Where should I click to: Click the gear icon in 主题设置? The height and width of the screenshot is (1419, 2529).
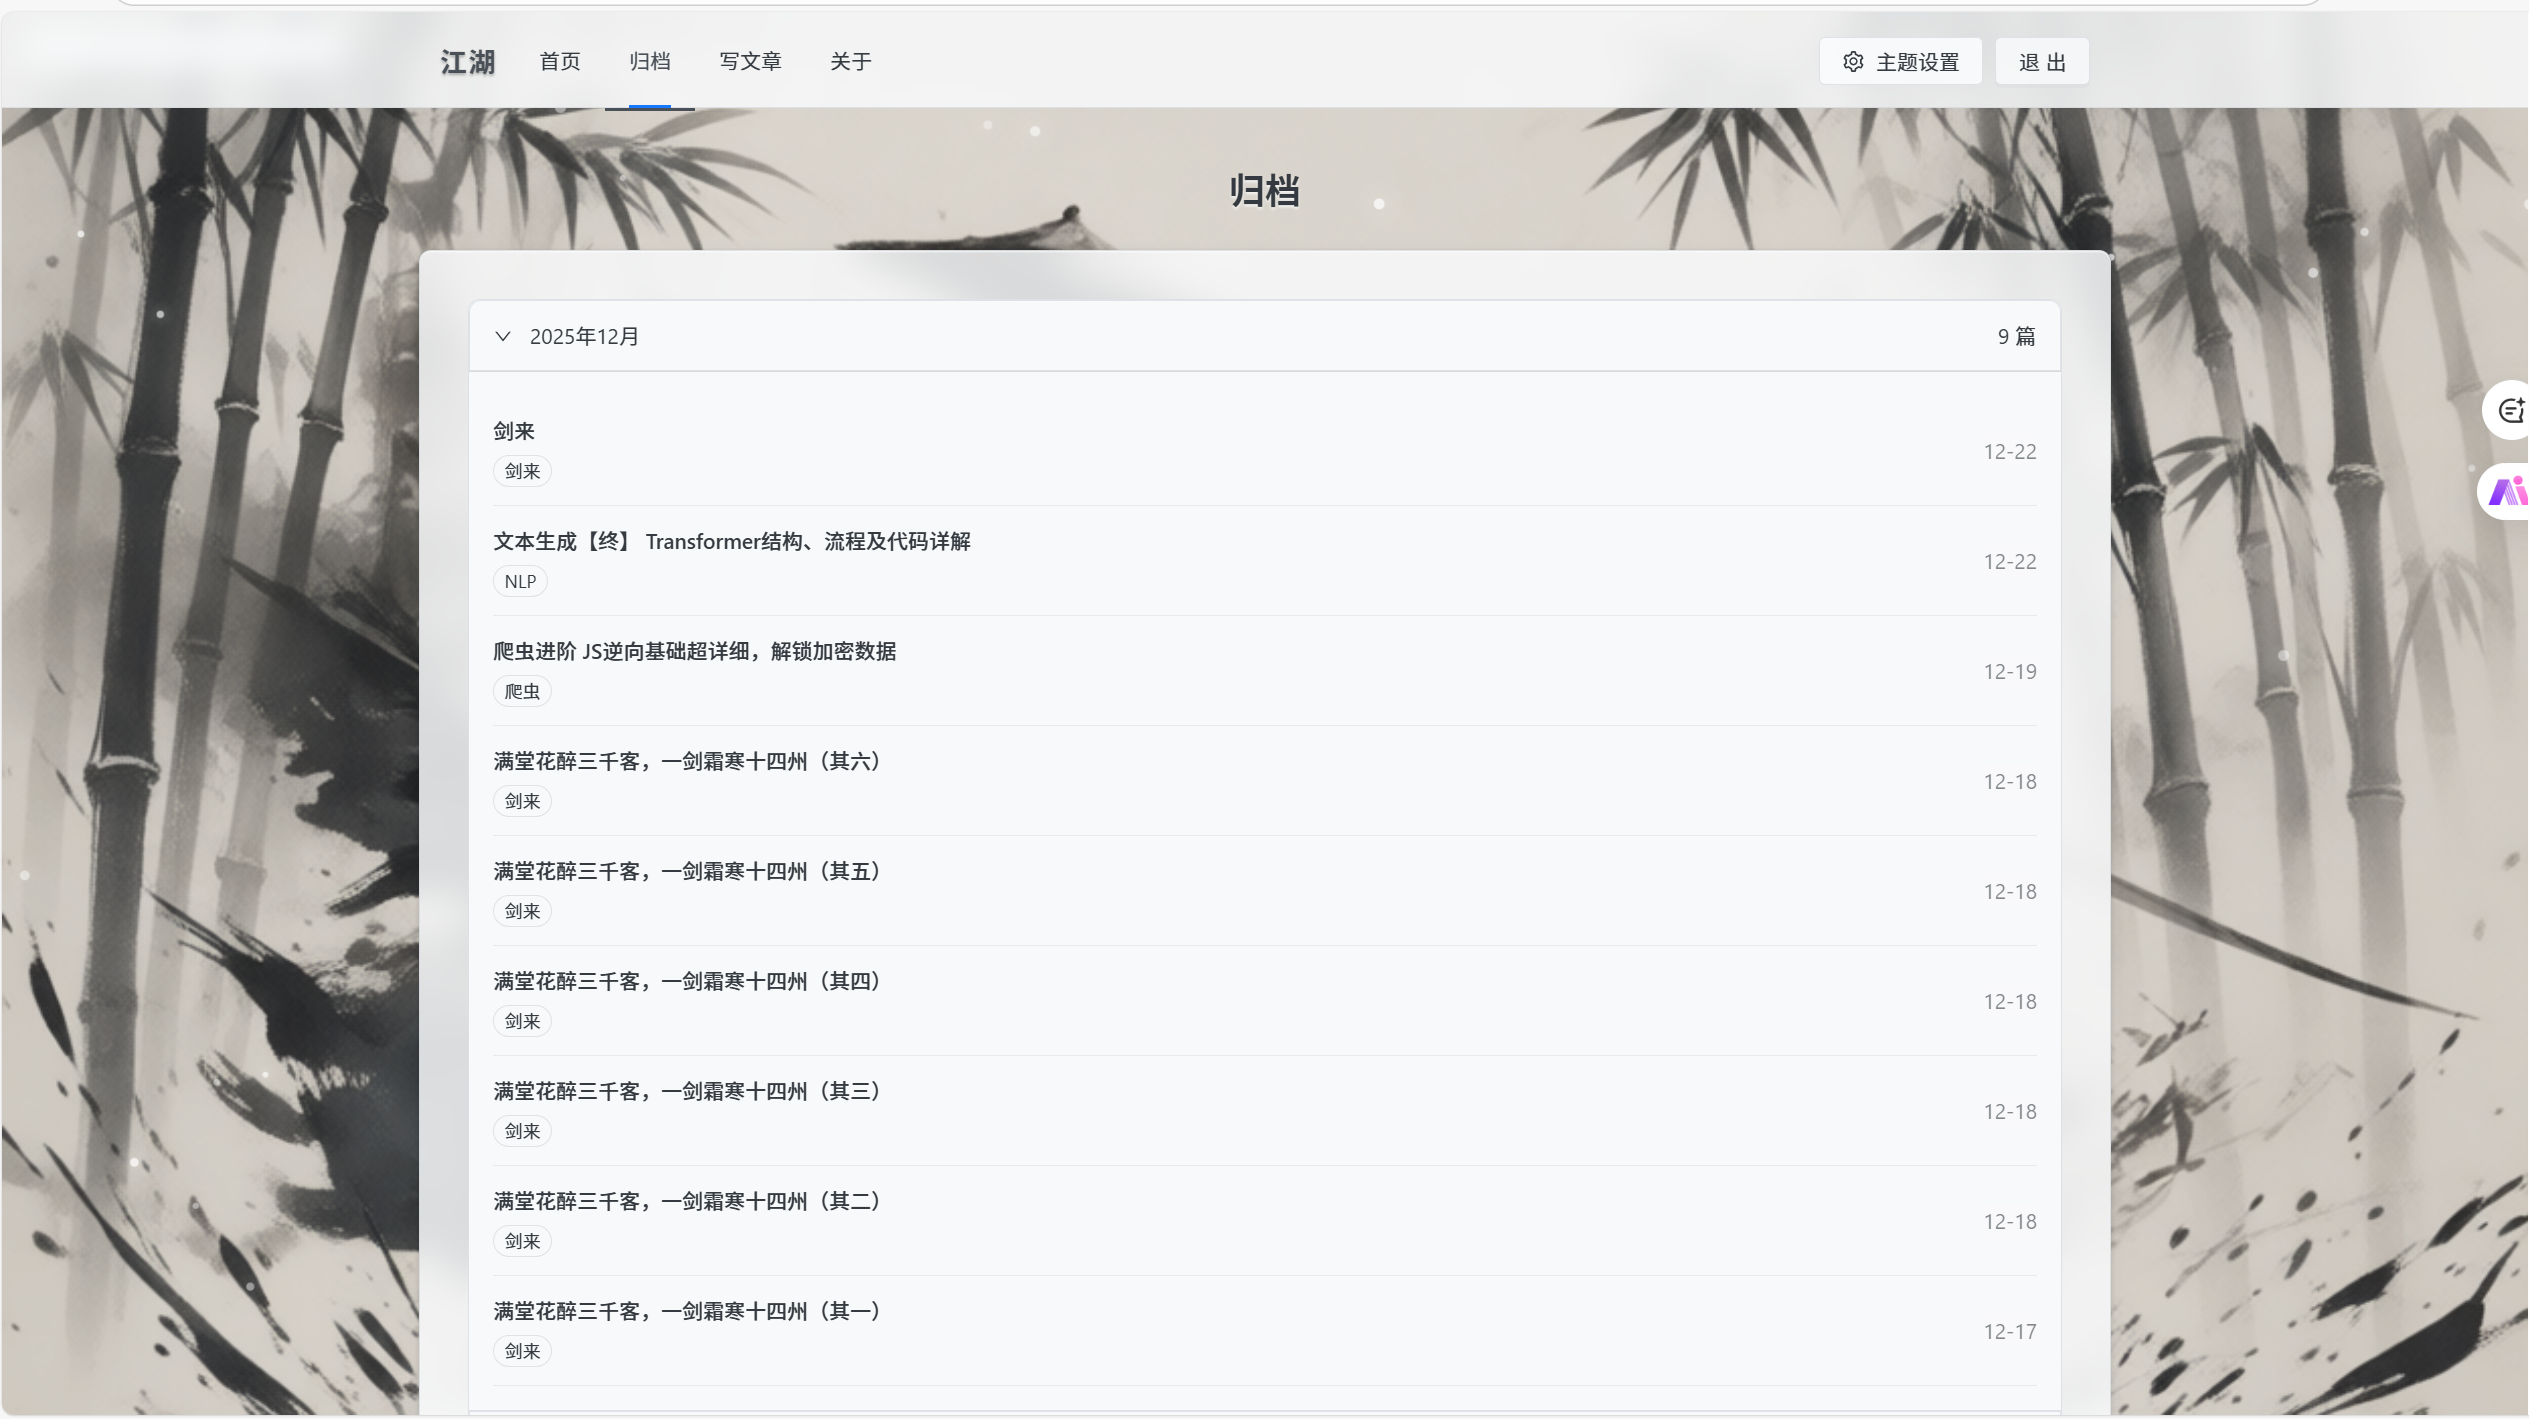click(1853, 62)
